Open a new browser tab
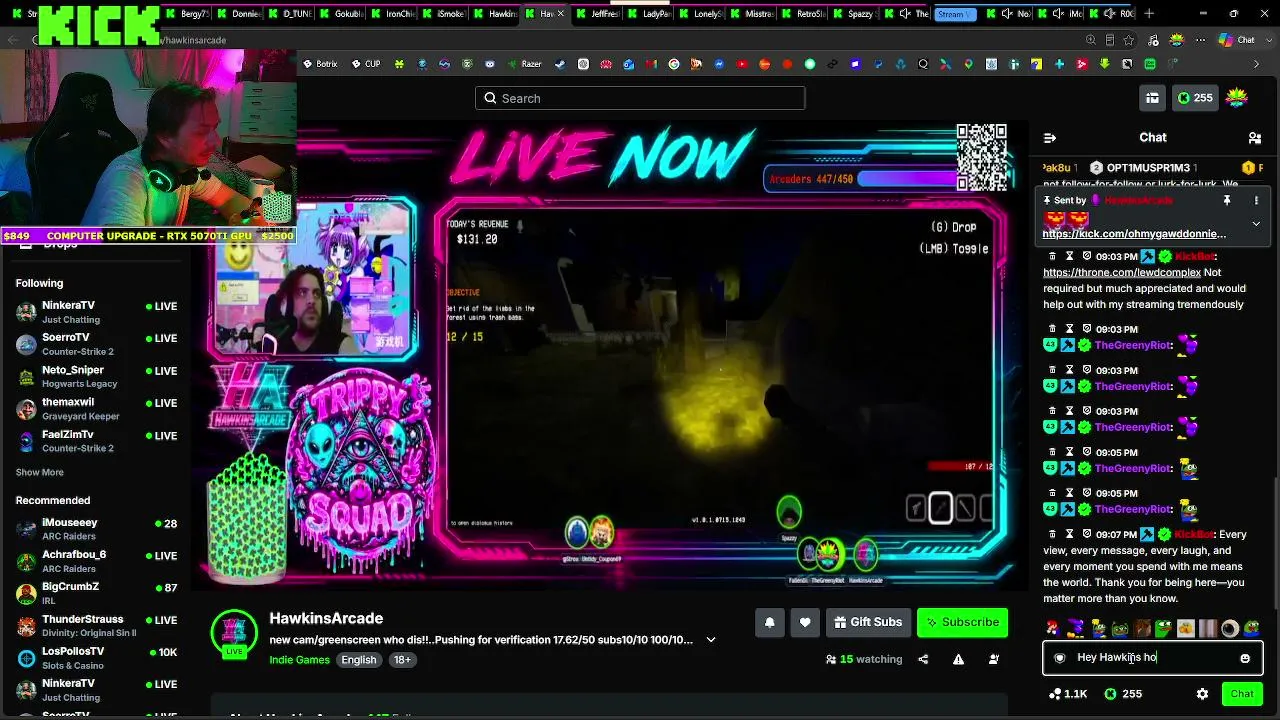The image size is (1280, 720). 1149,14
